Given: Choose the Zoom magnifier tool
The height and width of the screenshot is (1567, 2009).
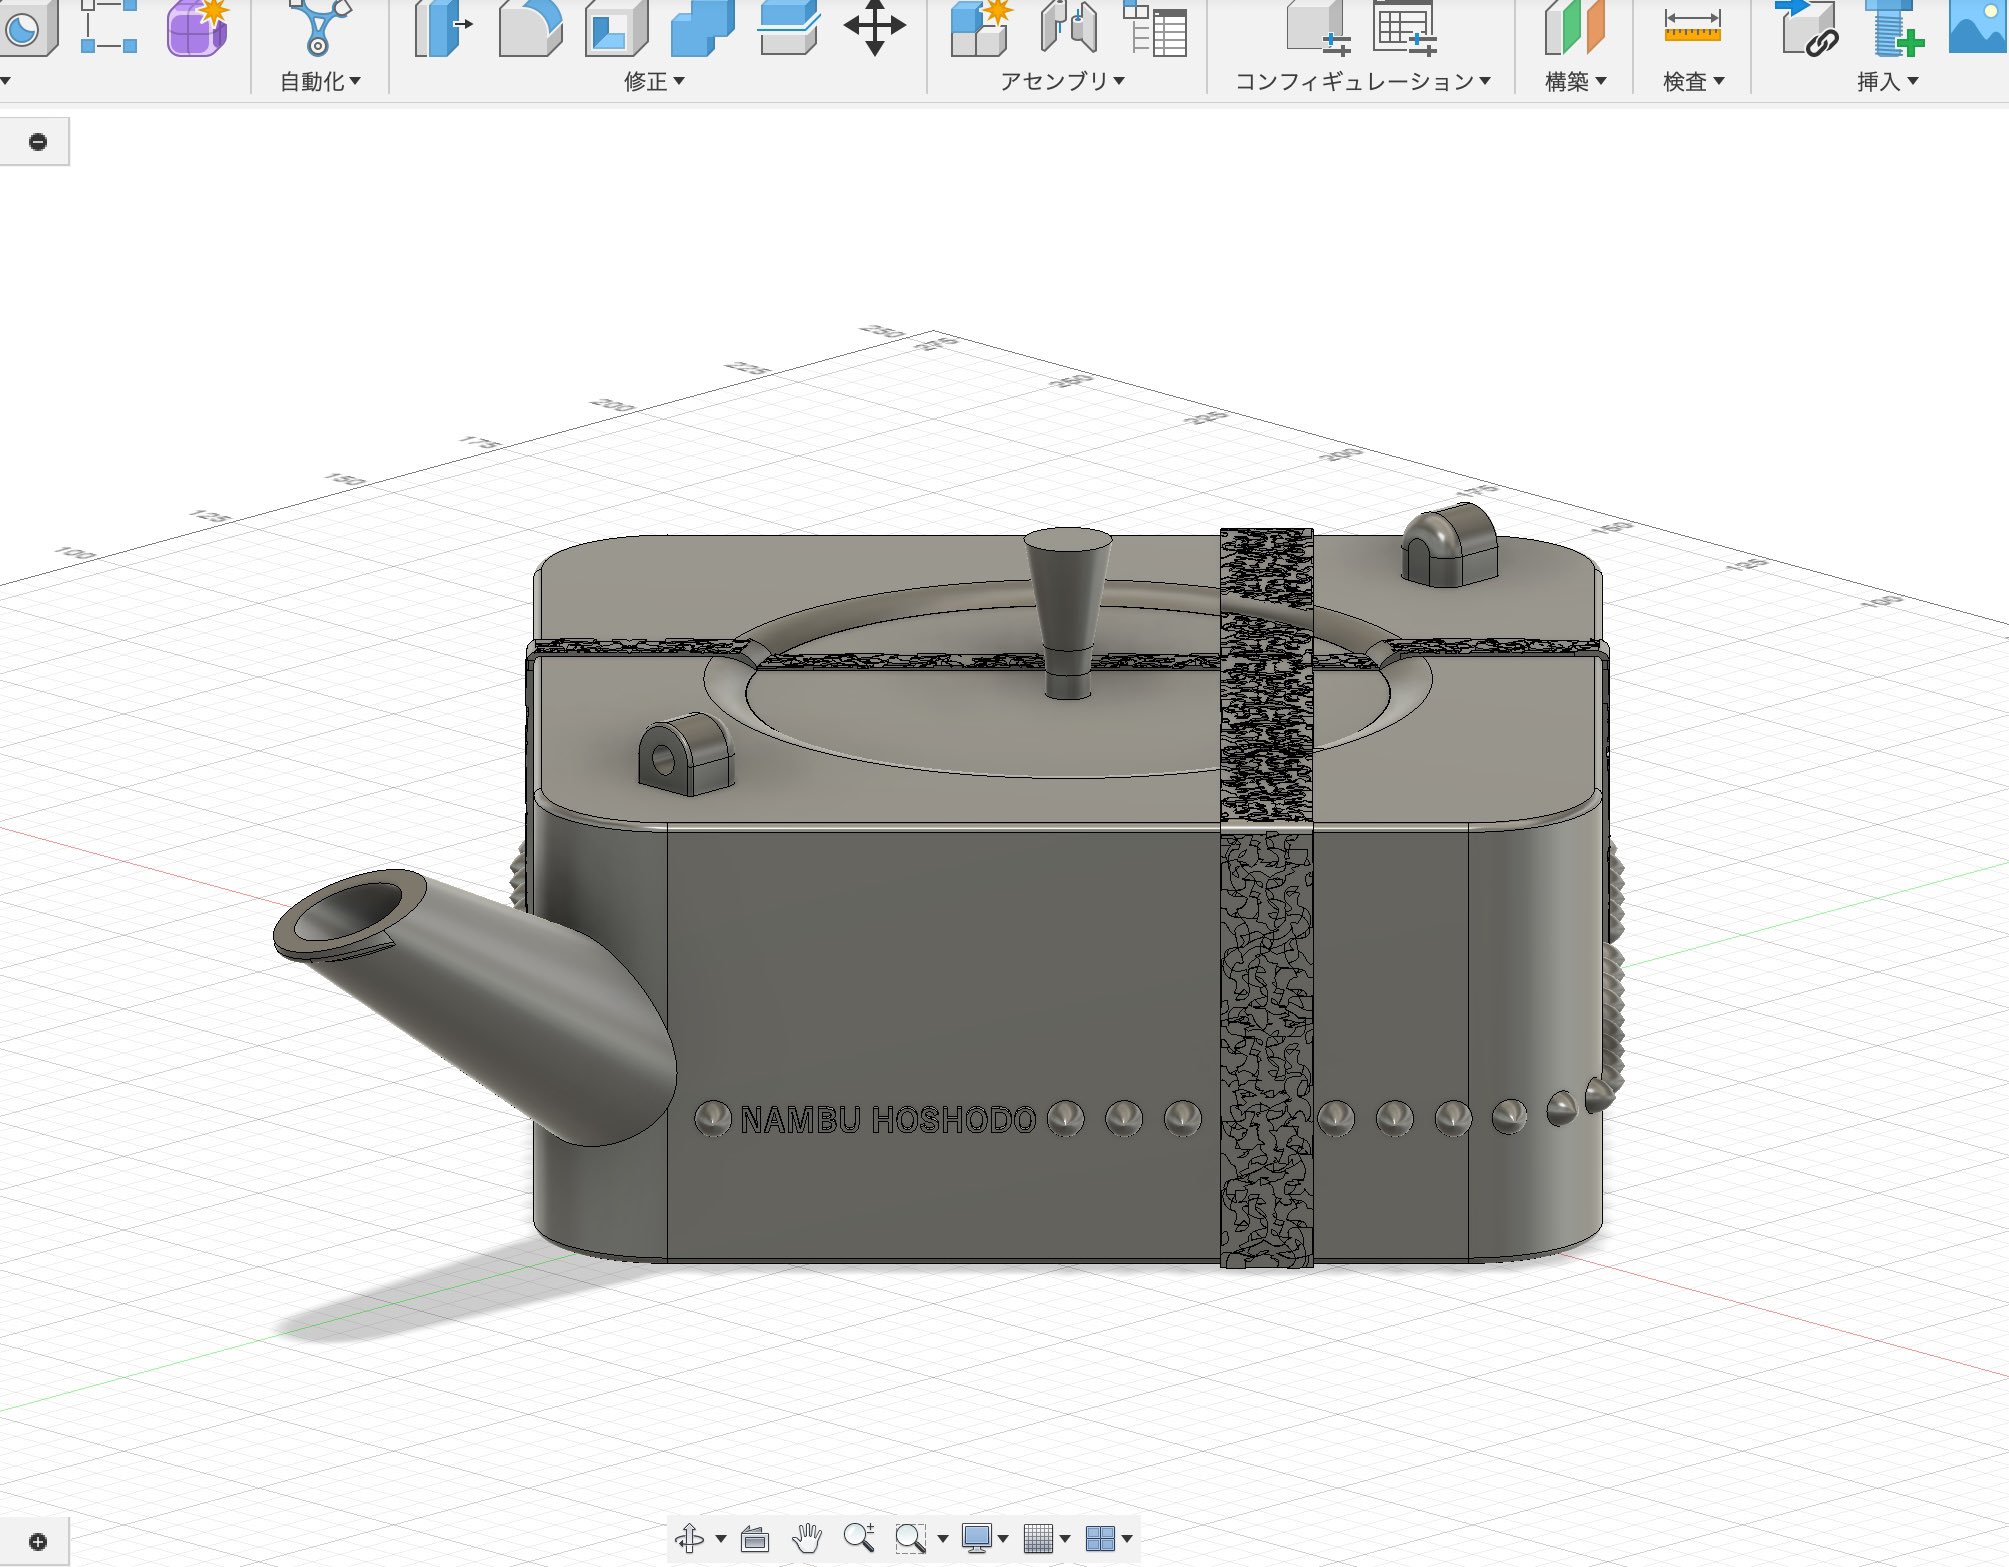Looking at the screenshot, I should pos(858,1538).
